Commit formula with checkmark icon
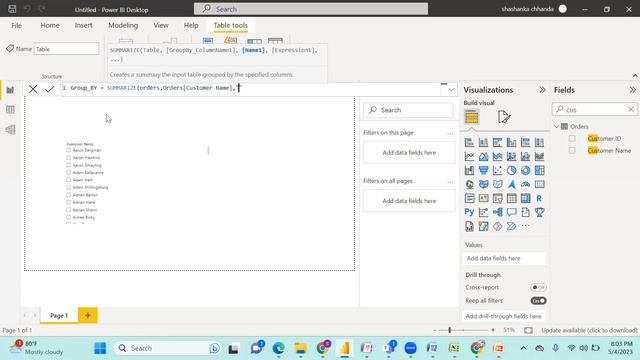The width and height of the screenshot is (640, 360). (x=49, y=89)
